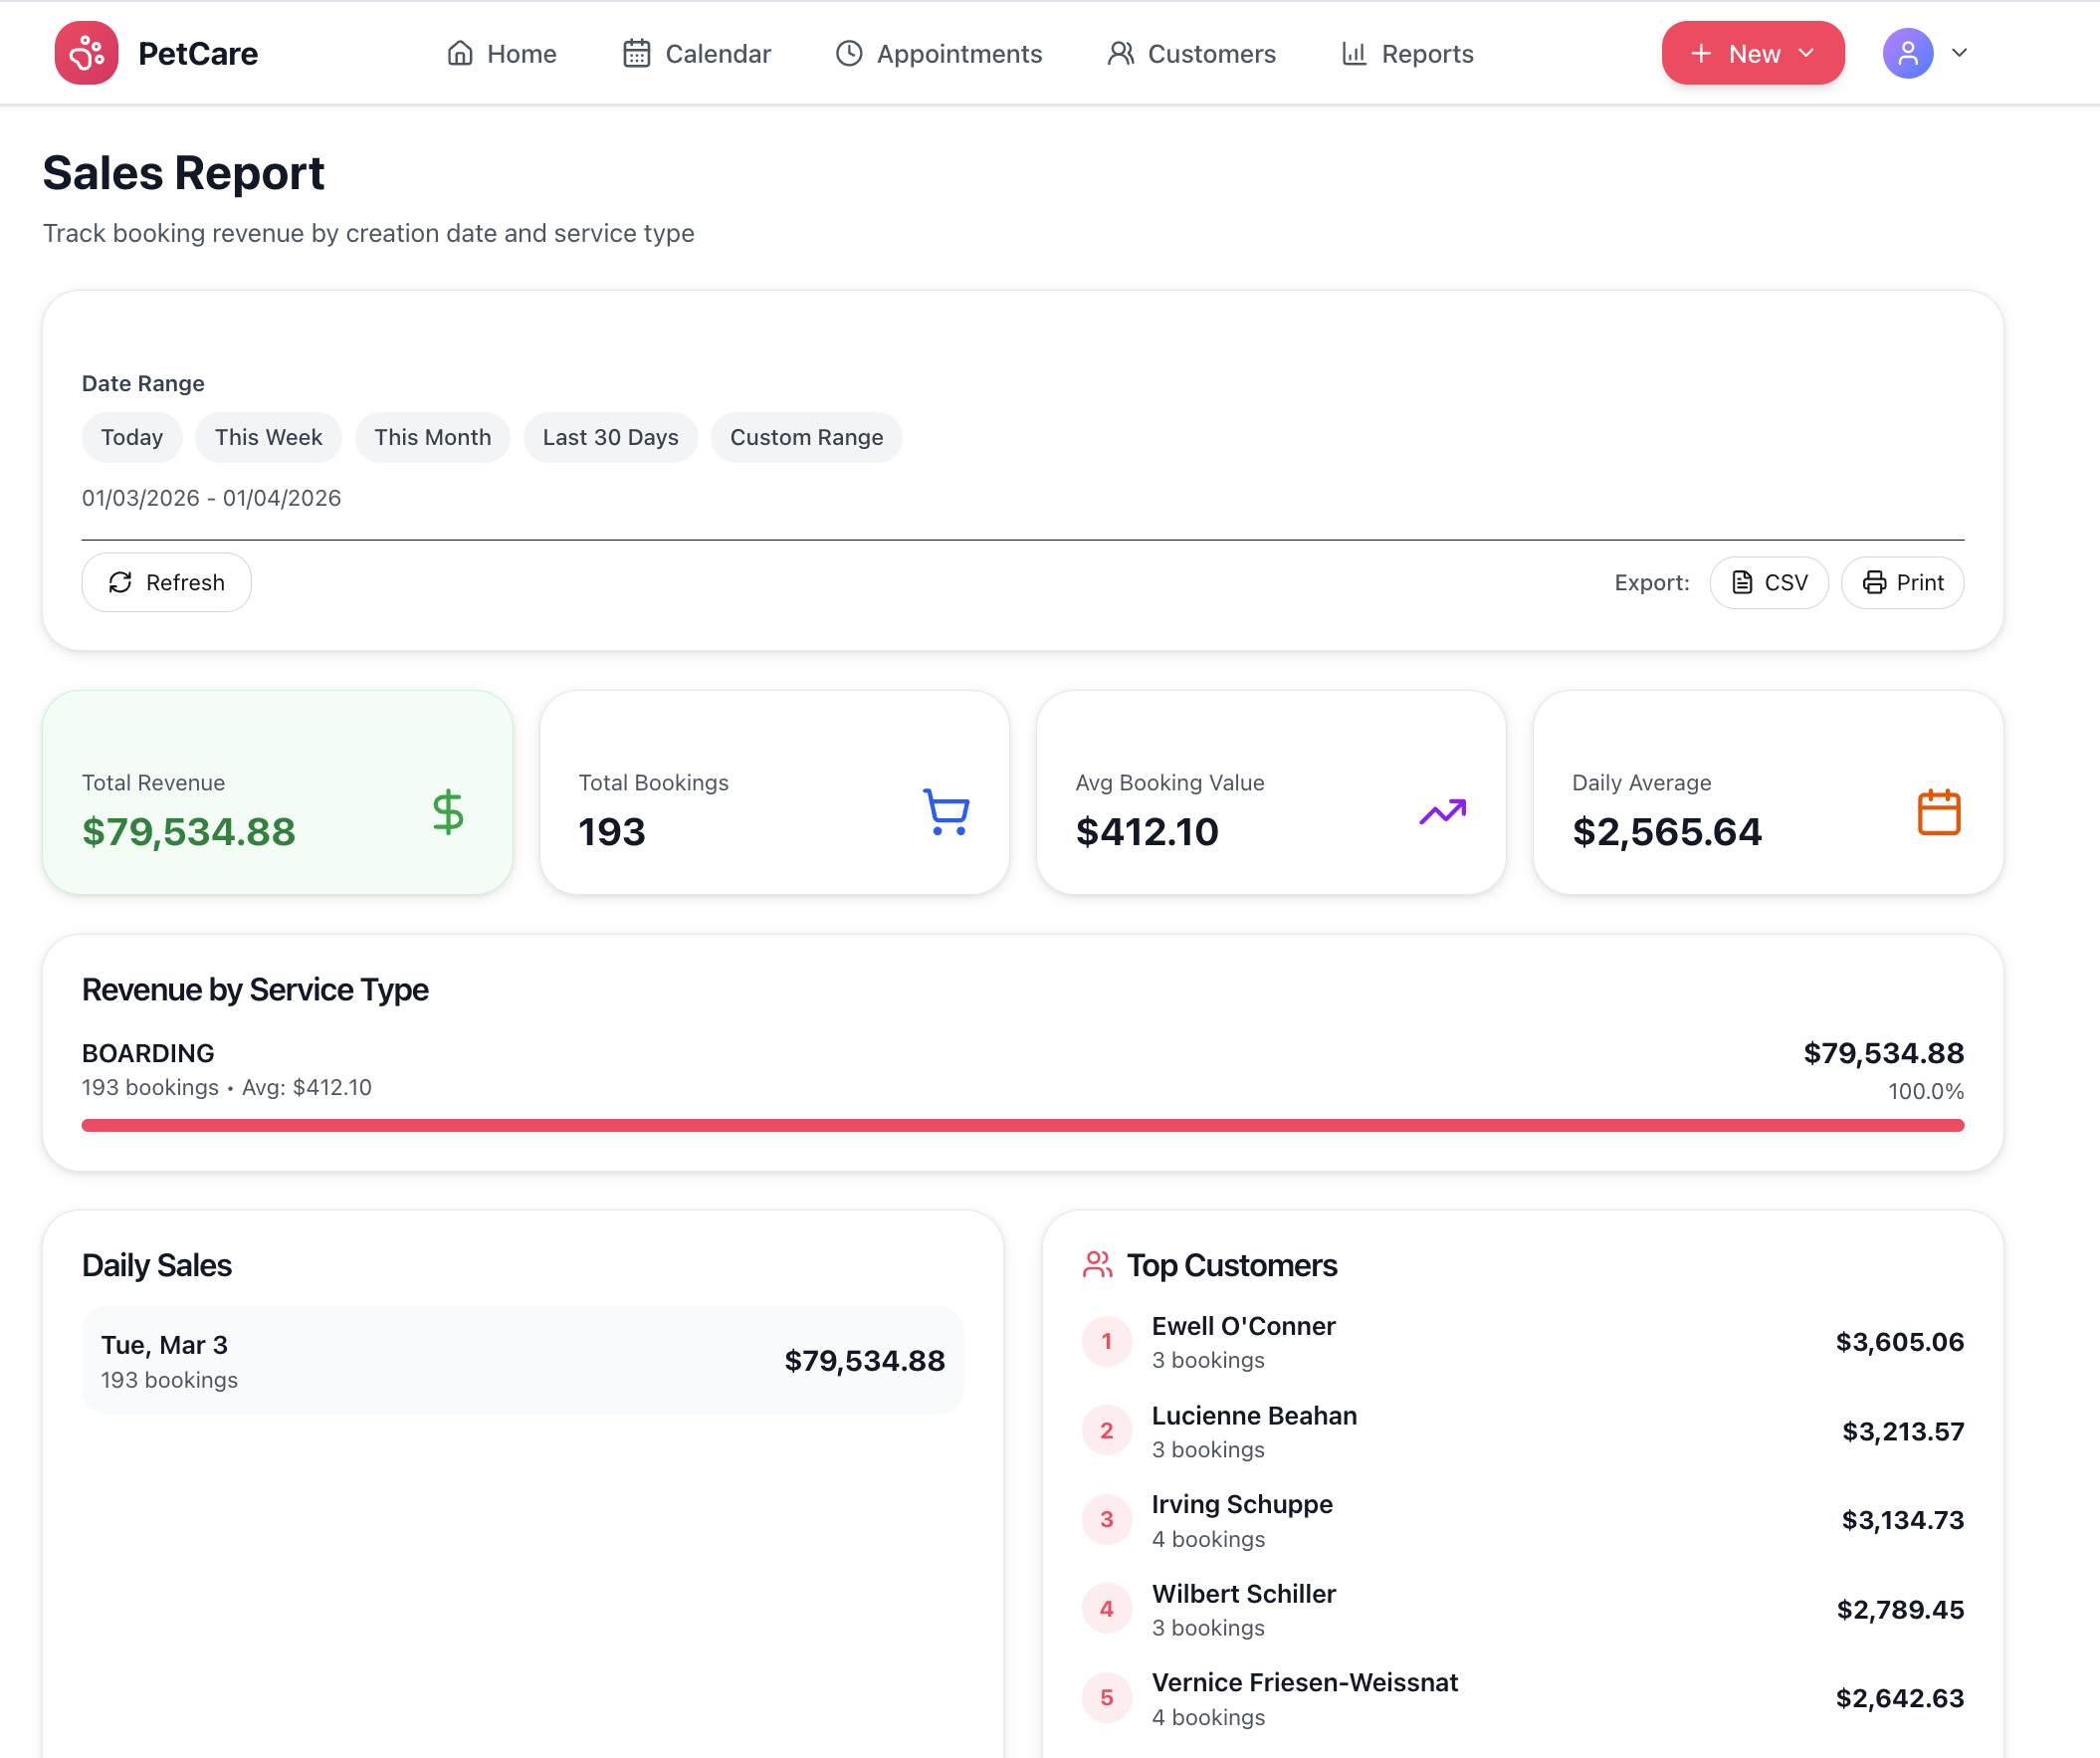
Task: Switch to Last 30 Days range
Action: point(610,437)
